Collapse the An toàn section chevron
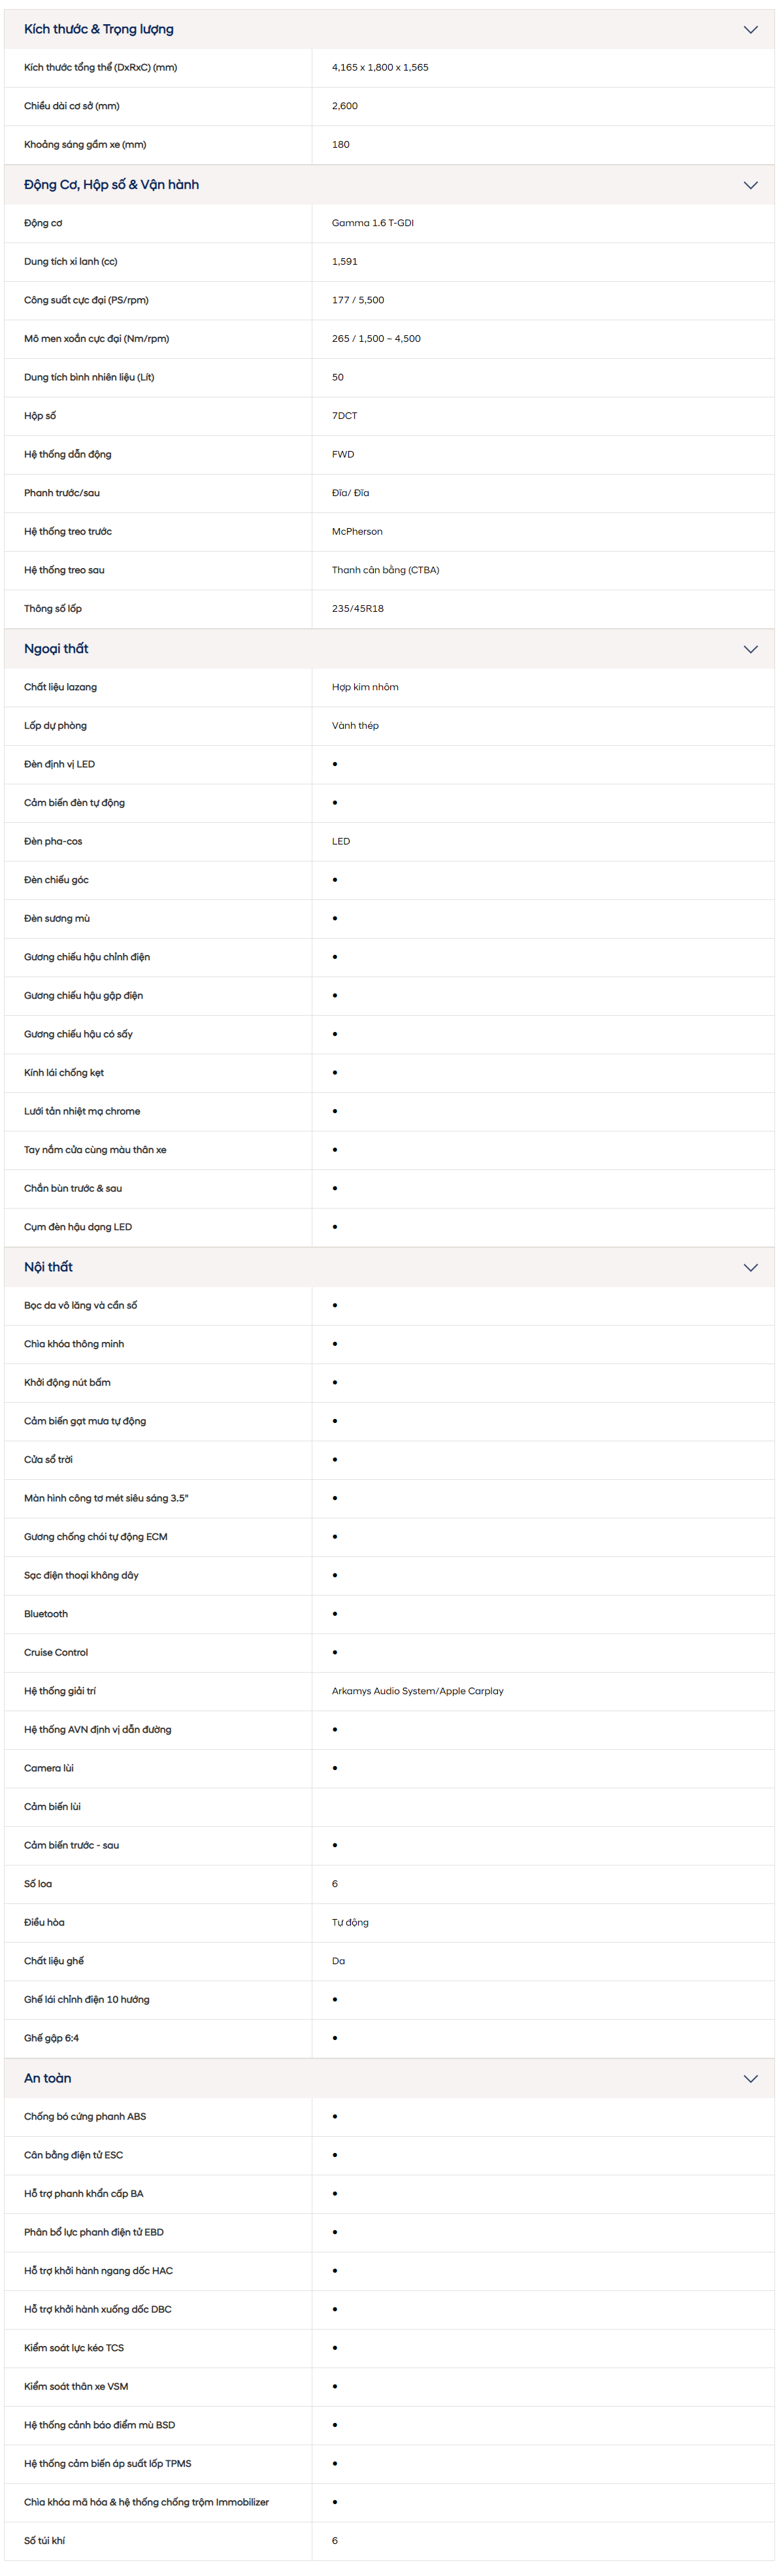The height and width of the screenshot is (2576, 779). pos(750,2078)
